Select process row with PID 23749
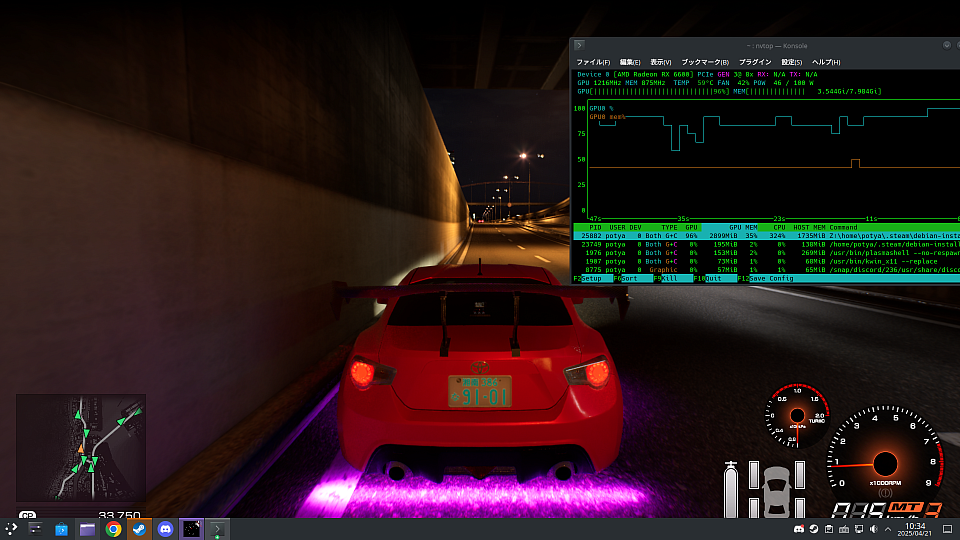Viewport: 960px width, 540px height. click(x=767, y=244)
